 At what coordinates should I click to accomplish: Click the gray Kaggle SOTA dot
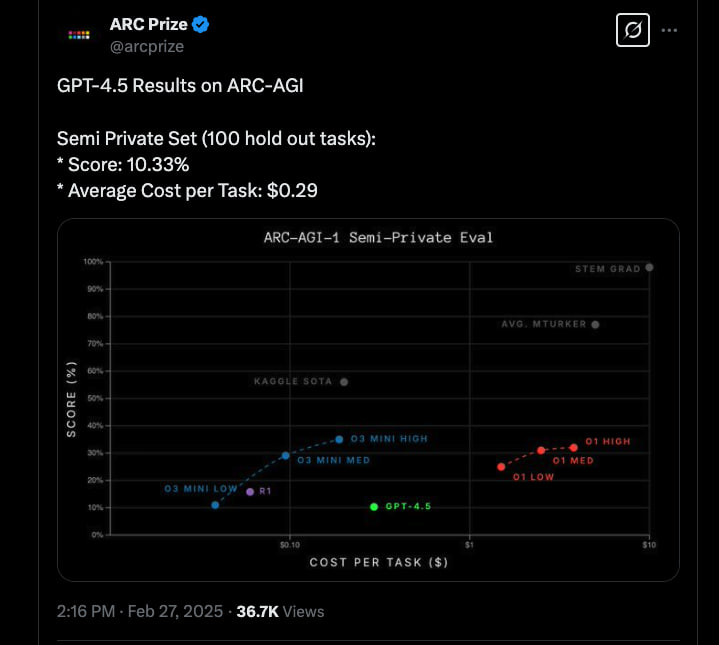344,381
